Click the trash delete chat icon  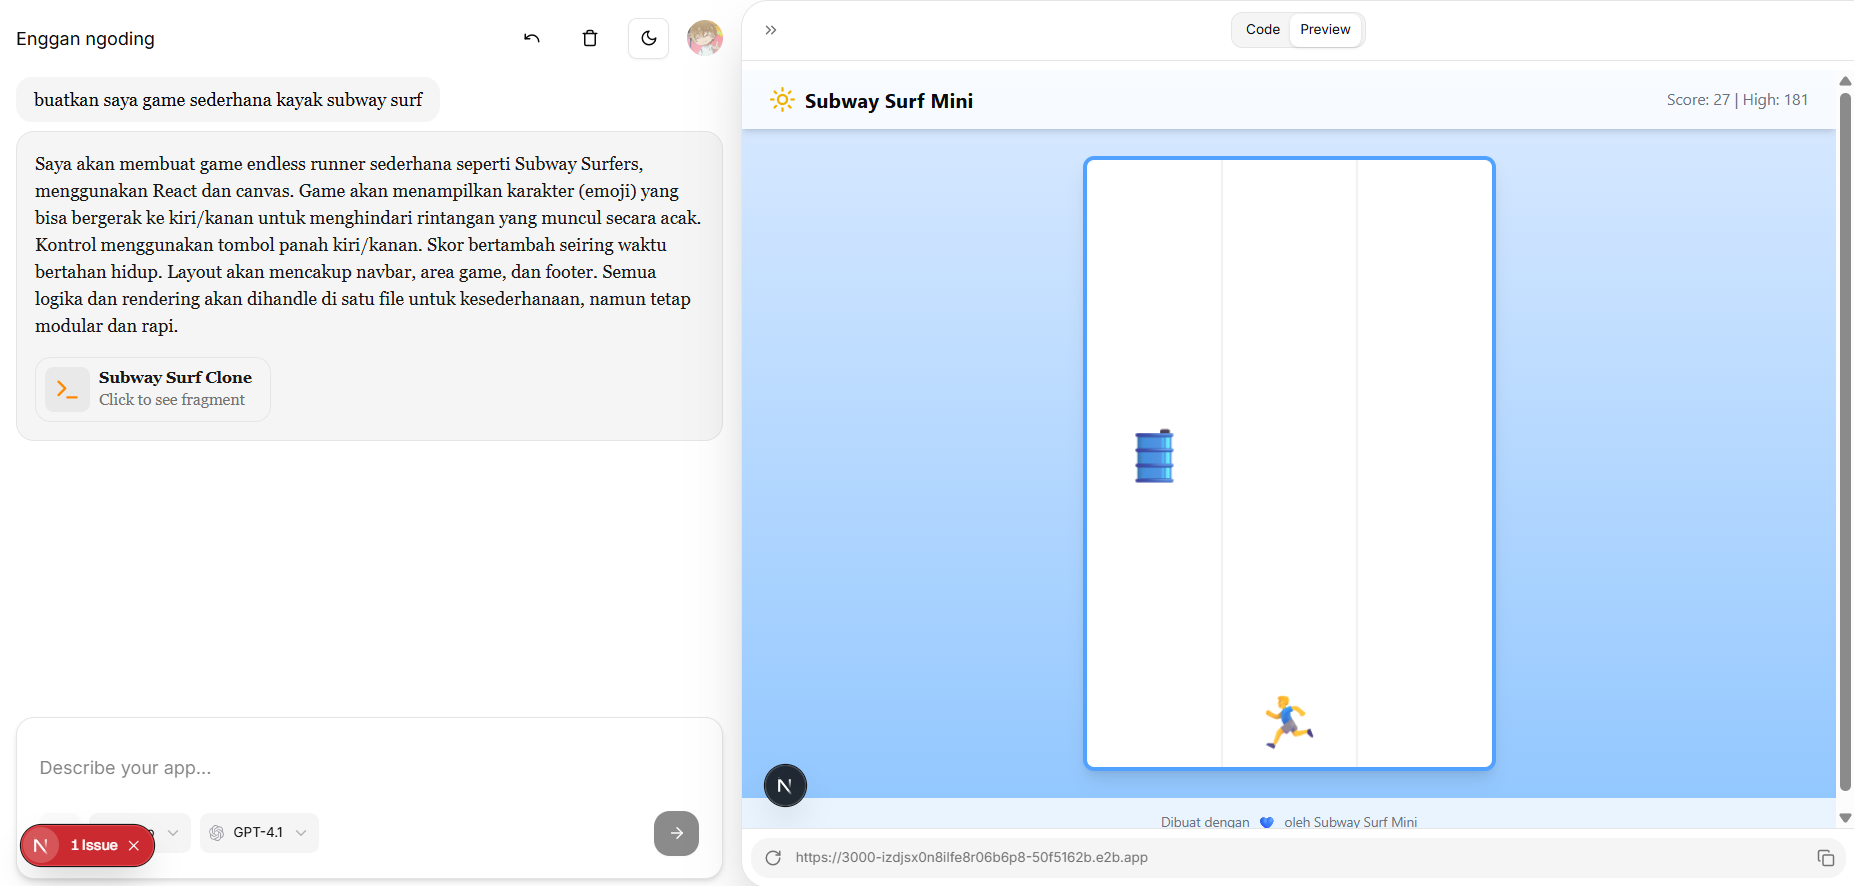[590, 38]
